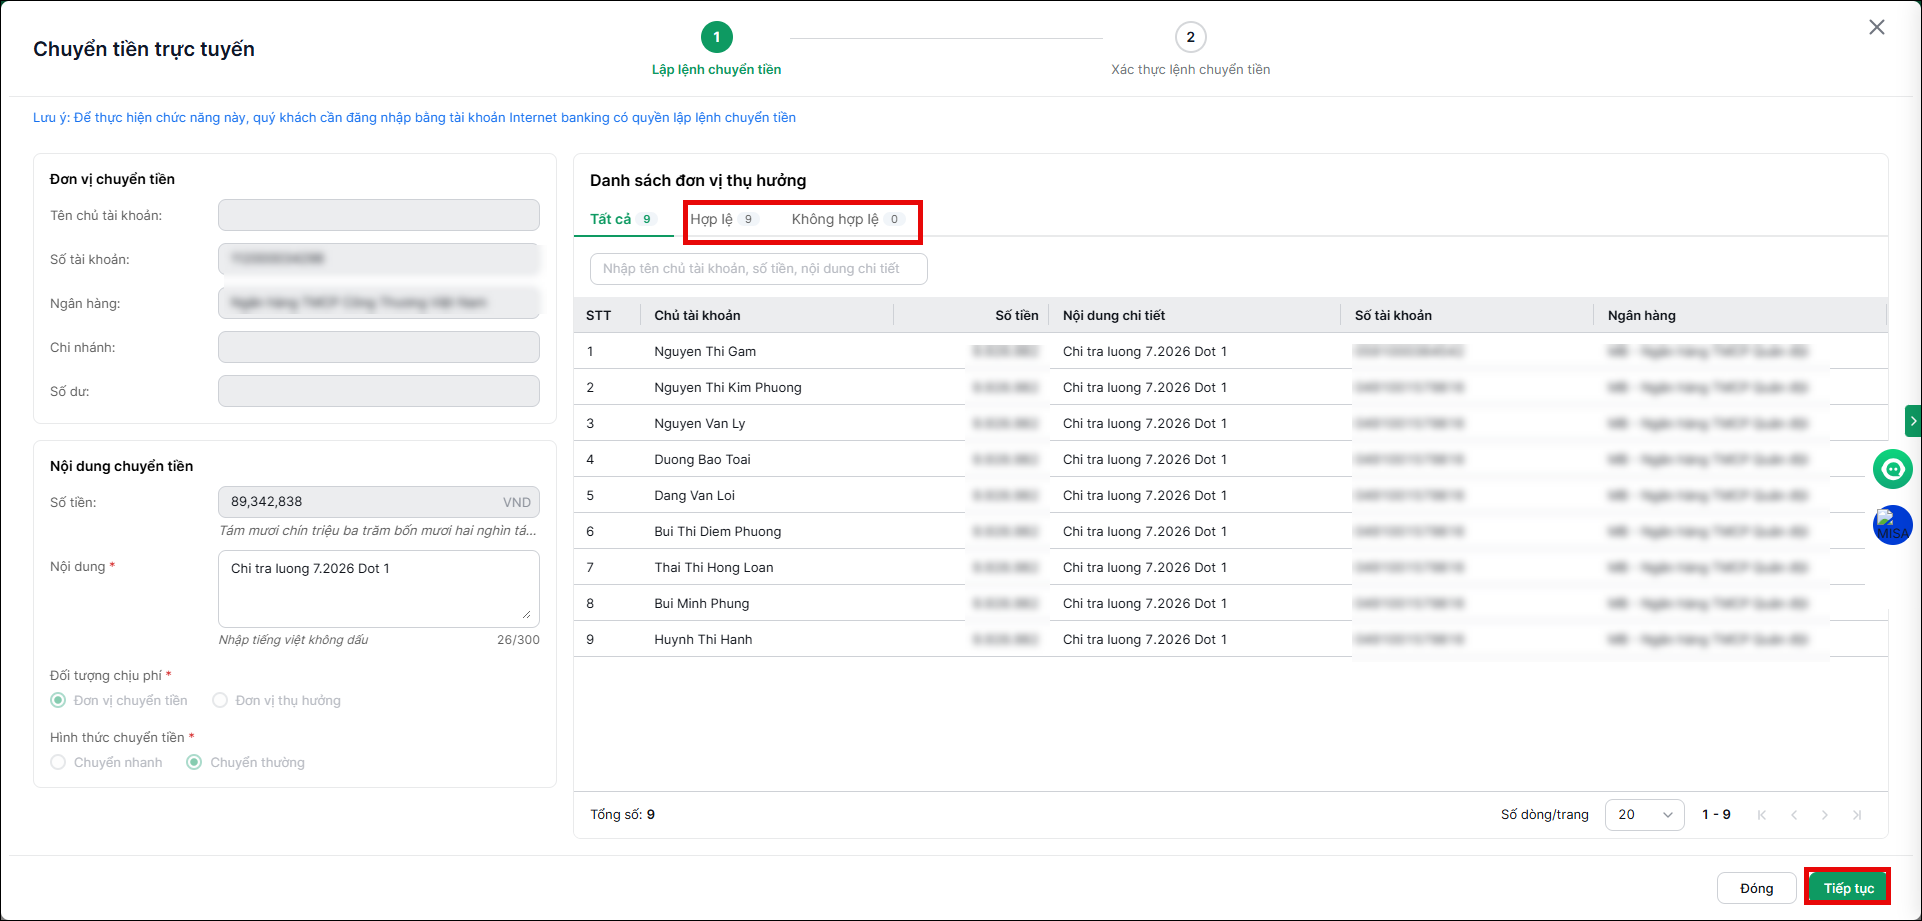The width and height of the screenshot is (1922, 921).
Task: Focus the beneficiary search input field
Action: (x=759, y=269)
